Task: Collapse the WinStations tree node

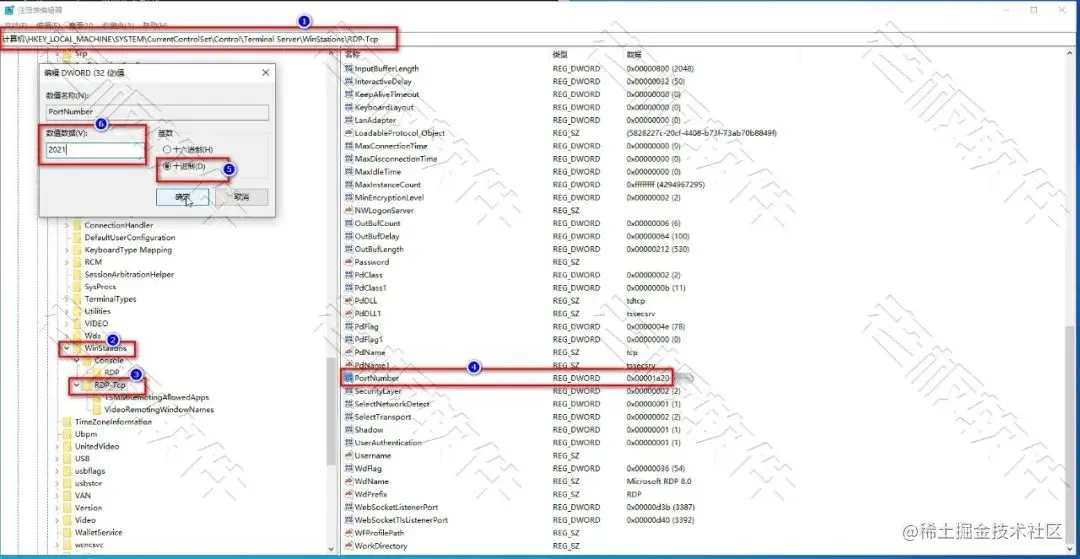Action: [67, 348]
